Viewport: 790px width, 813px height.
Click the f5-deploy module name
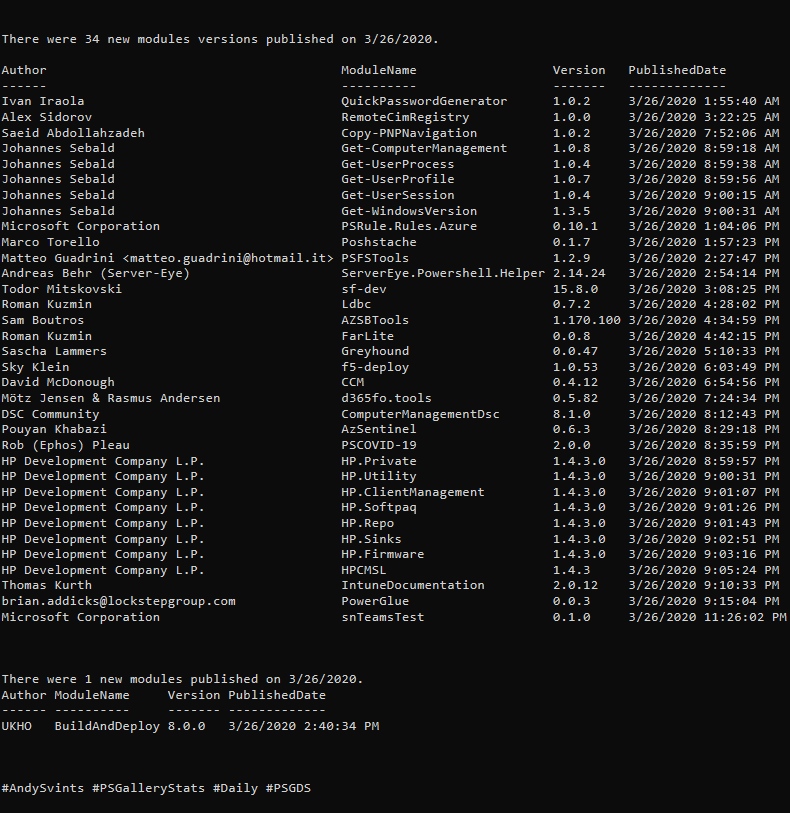tap(375, 367)
